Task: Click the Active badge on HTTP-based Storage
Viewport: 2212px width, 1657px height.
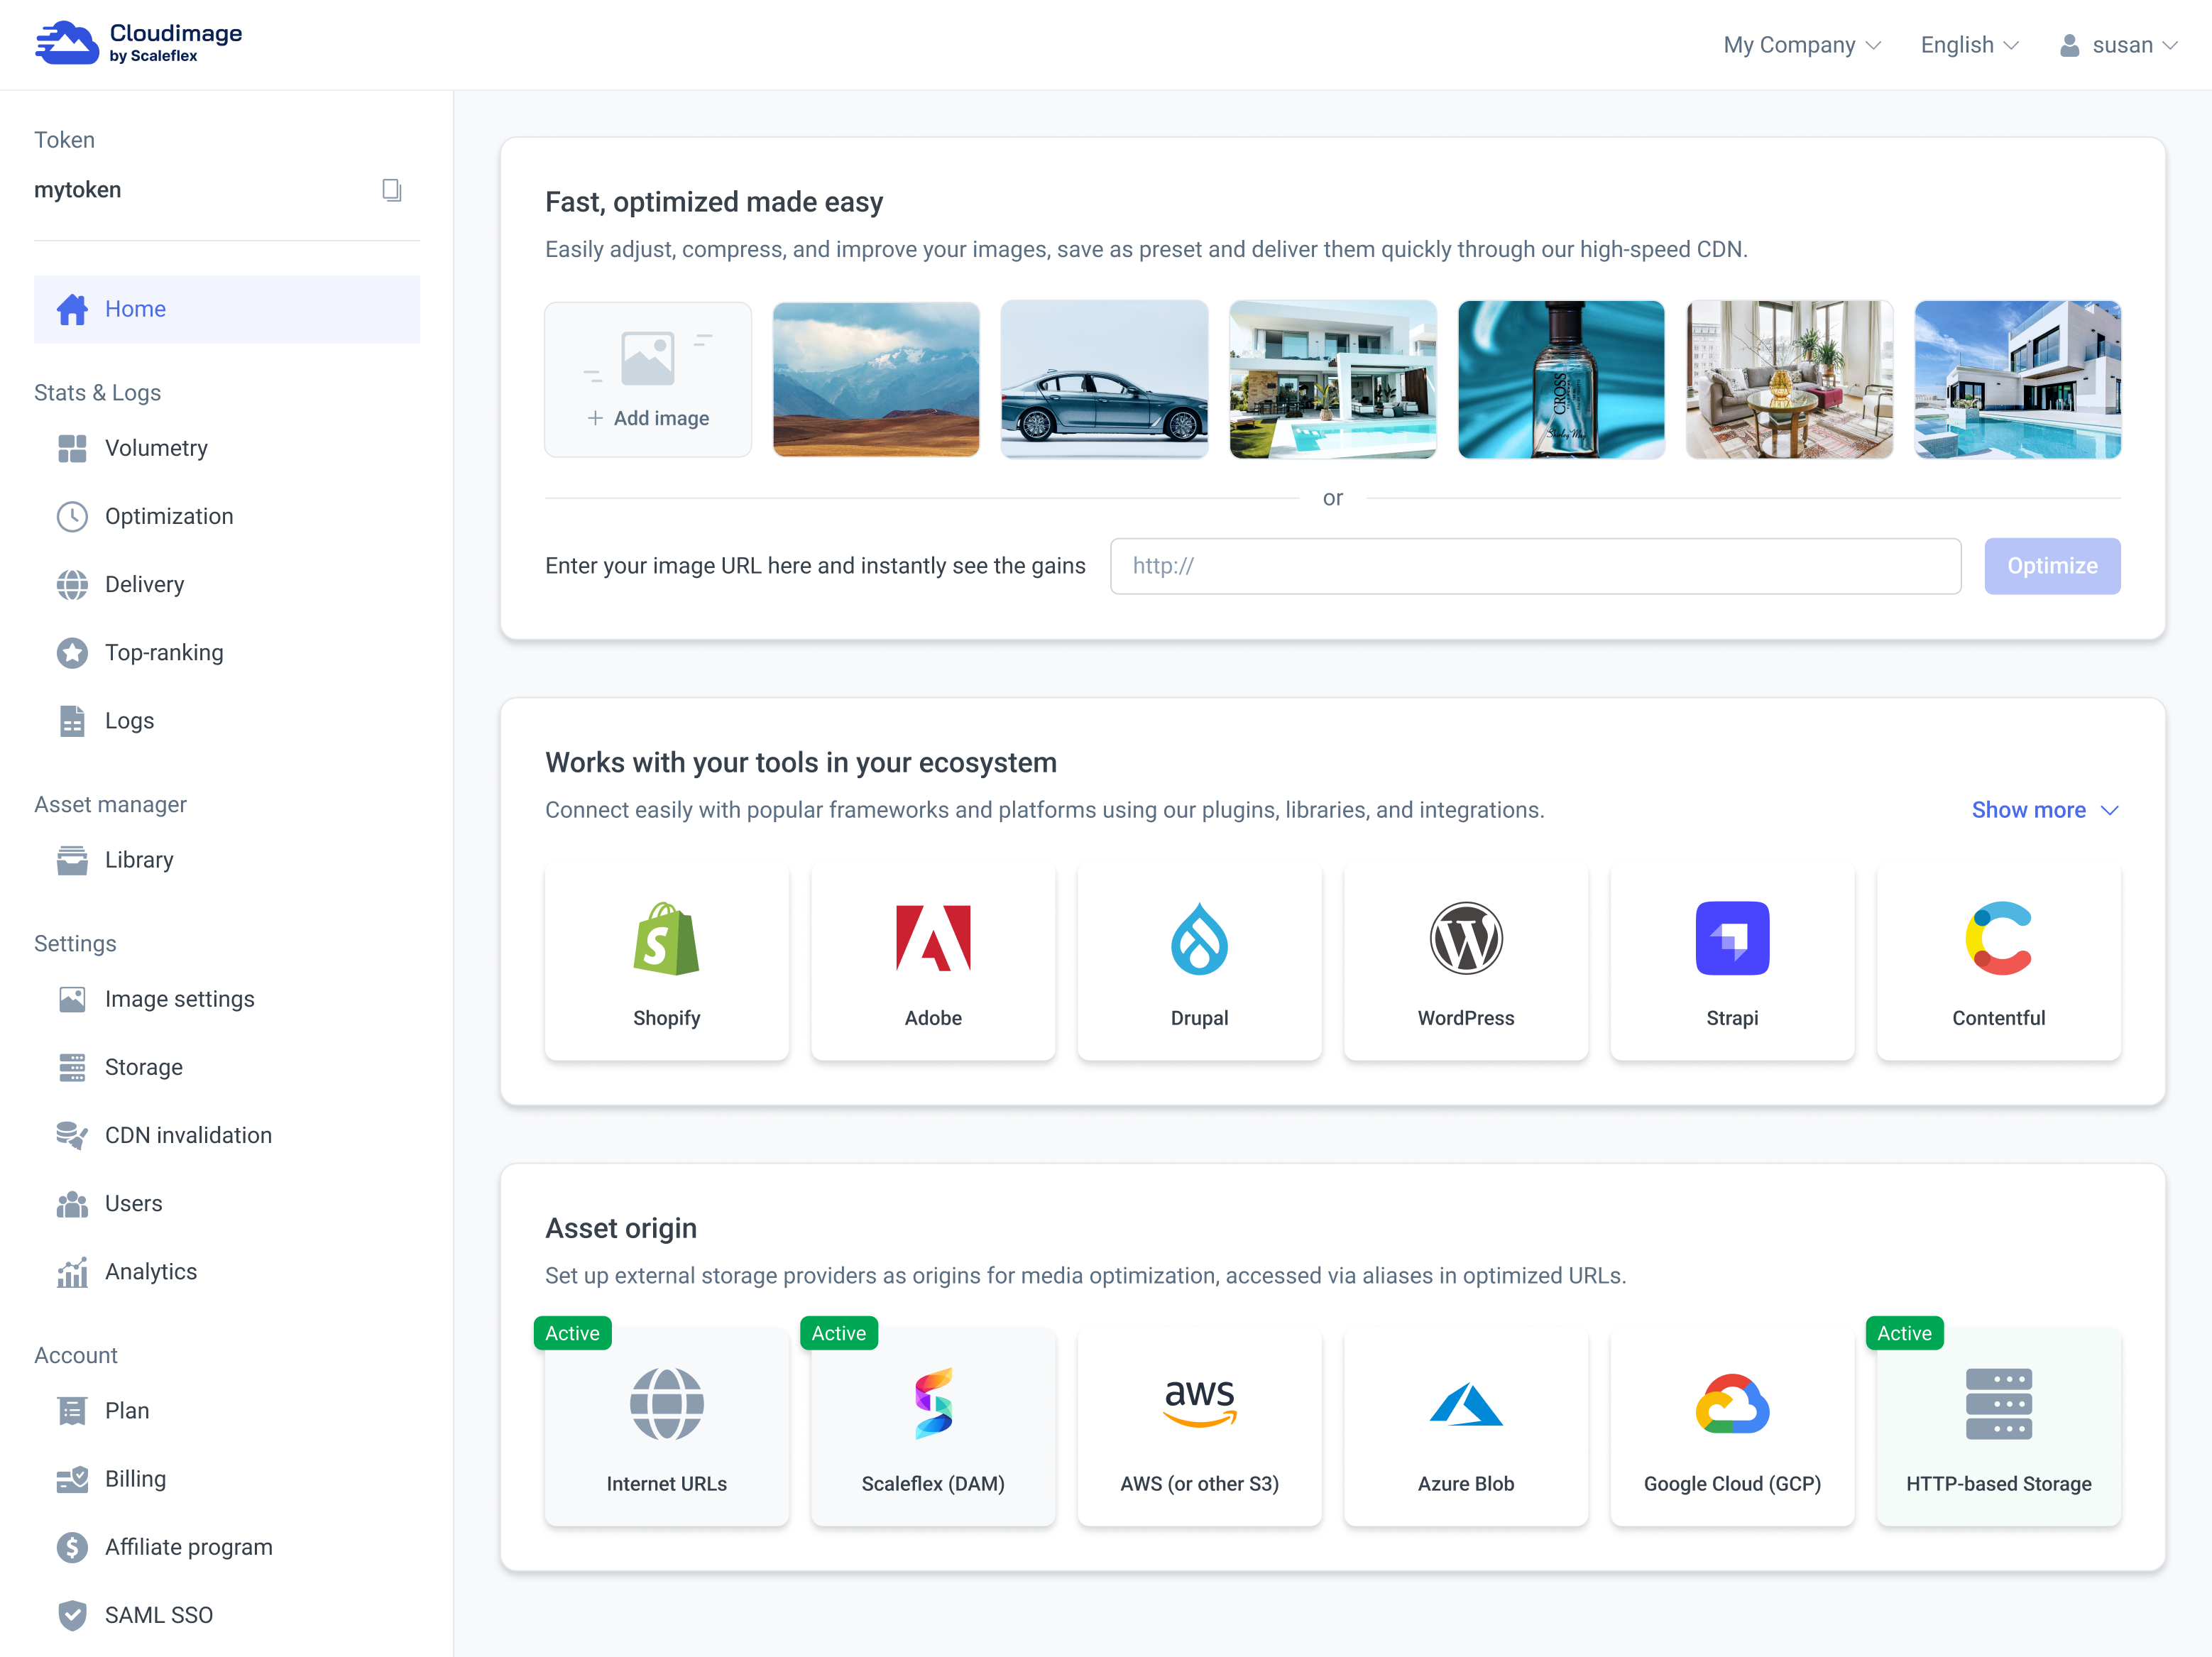Action: [x=1904, y=1333]
